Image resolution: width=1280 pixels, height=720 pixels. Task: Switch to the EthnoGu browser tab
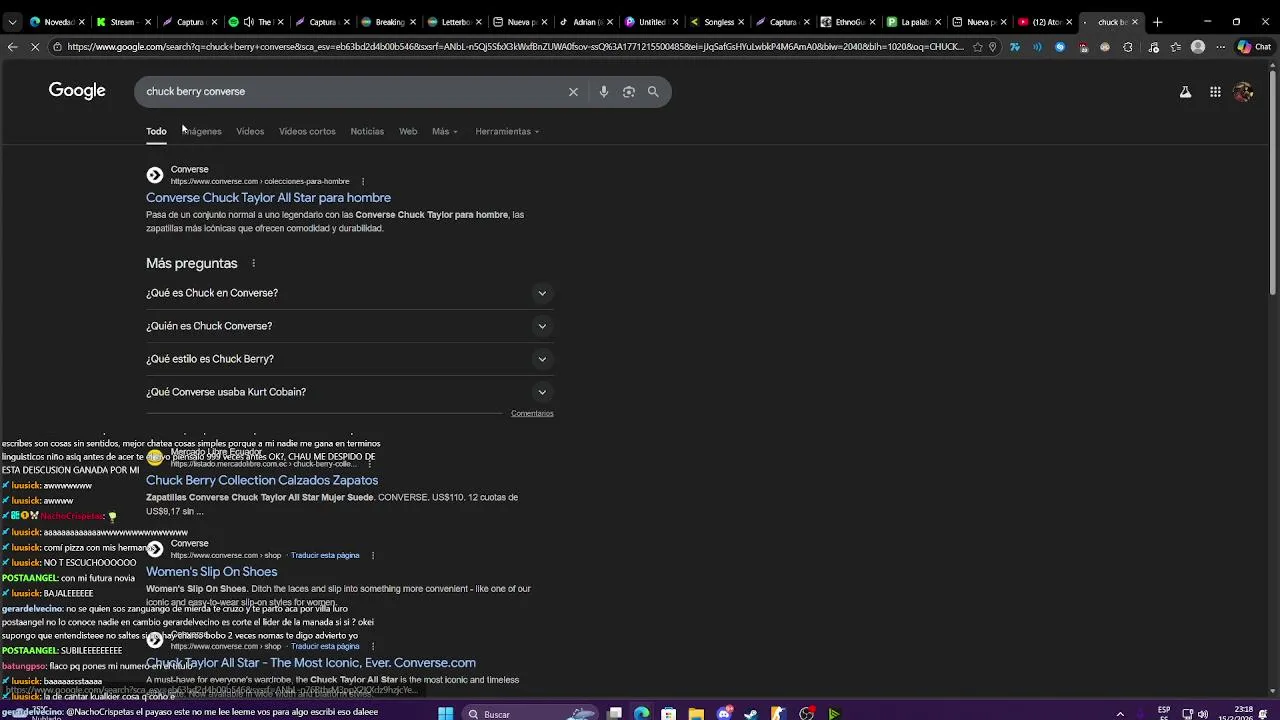[849, 22]
